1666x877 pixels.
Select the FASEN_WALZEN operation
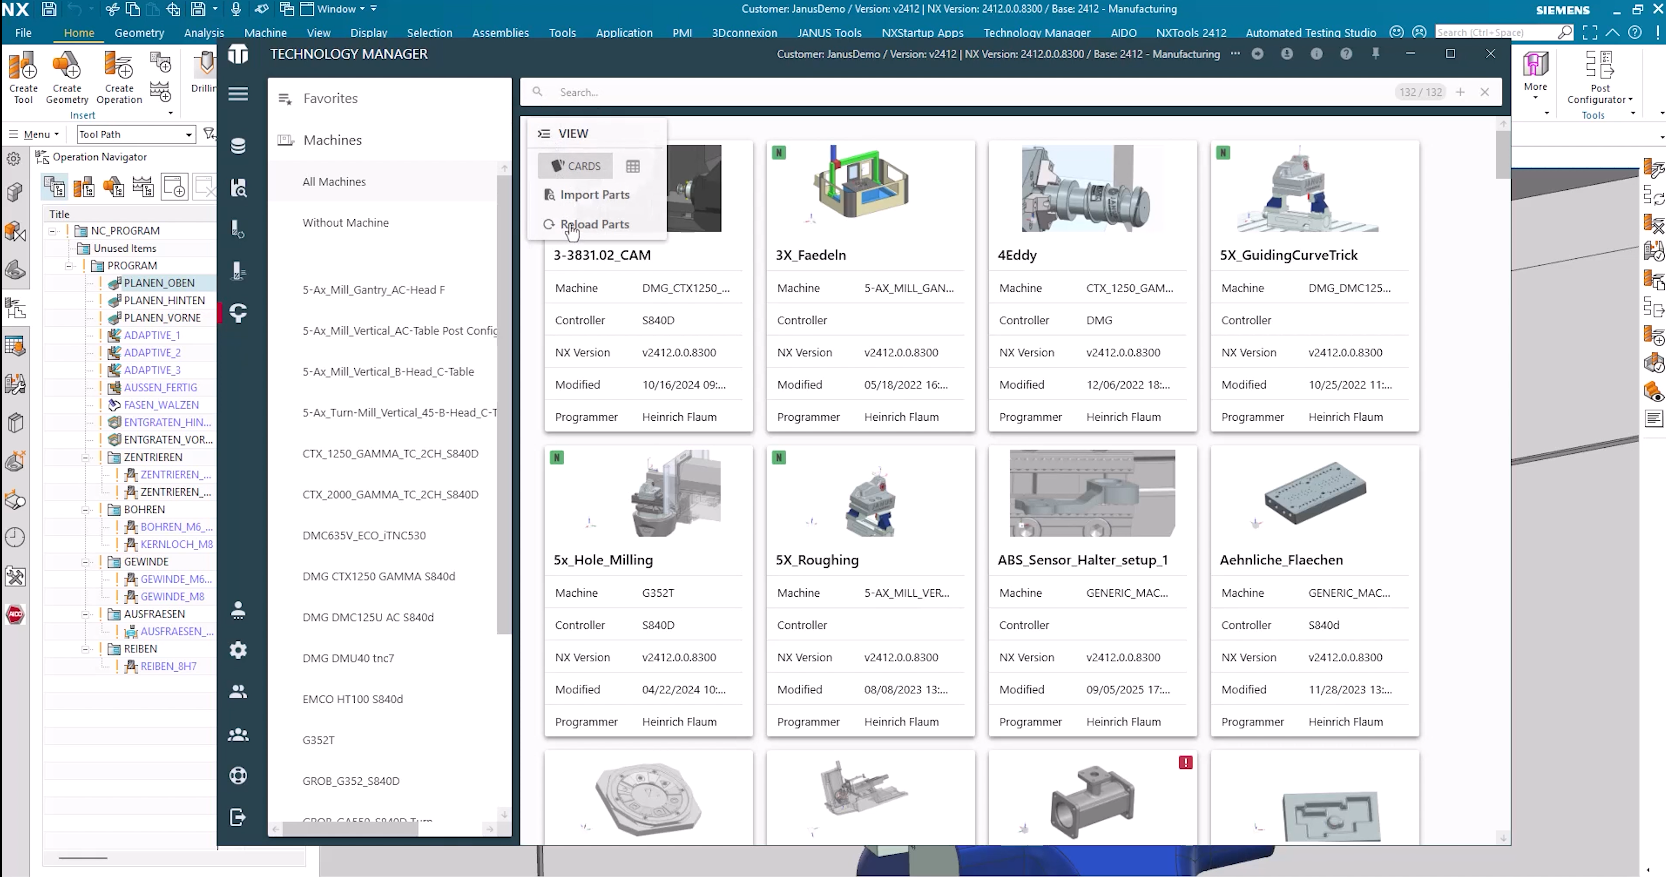(161, 405)
